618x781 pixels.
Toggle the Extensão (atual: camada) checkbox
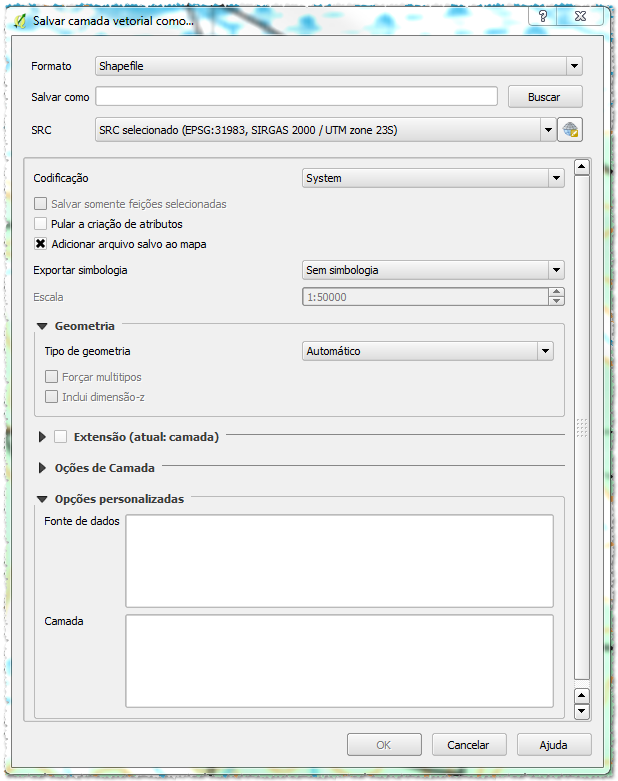point(61,437)
